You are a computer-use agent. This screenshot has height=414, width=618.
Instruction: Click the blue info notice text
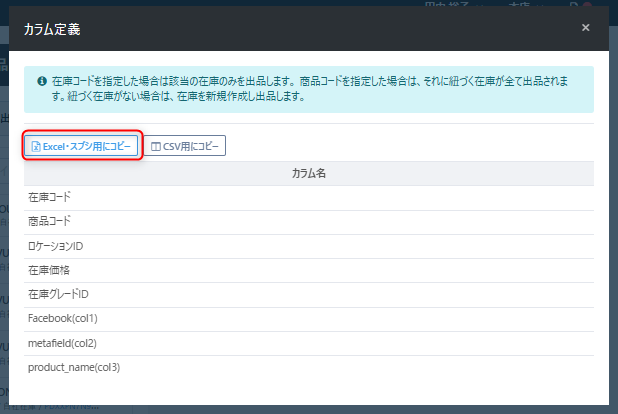click(310, 89)
